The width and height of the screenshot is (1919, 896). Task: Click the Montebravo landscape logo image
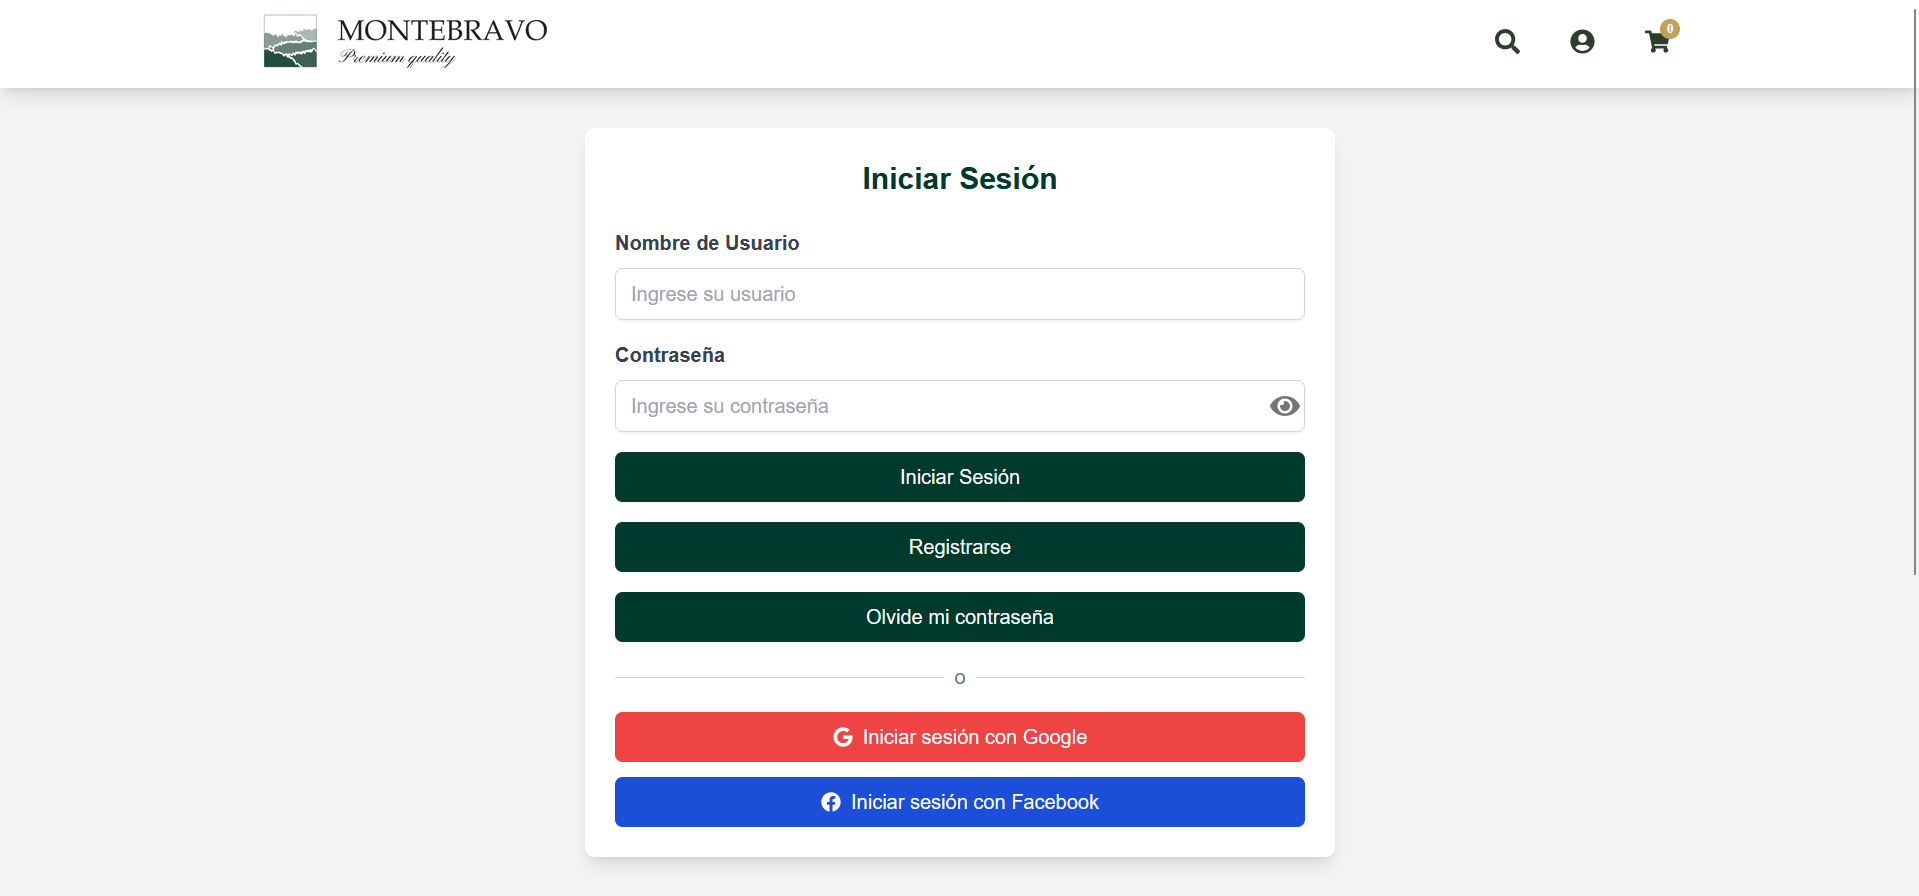(x=290, y=41)
